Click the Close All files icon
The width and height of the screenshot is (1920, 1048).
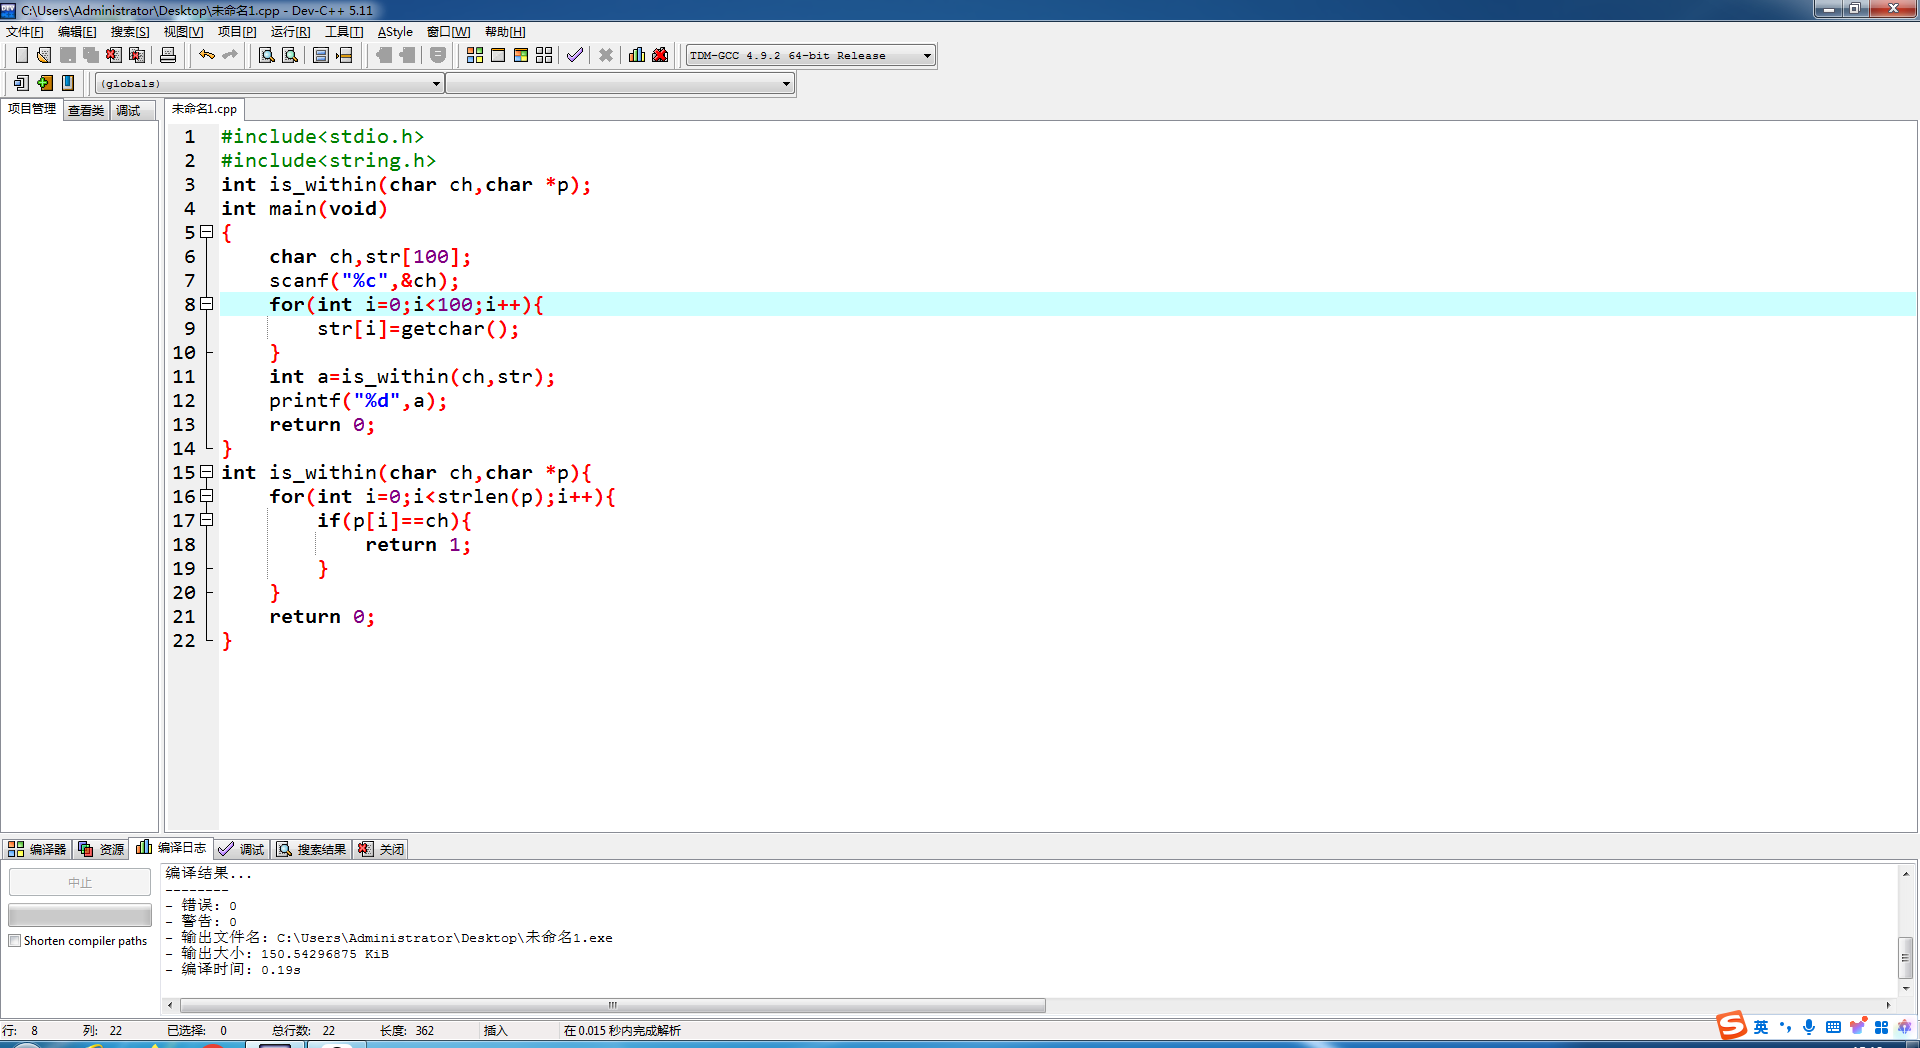click(x=137, y=55)
